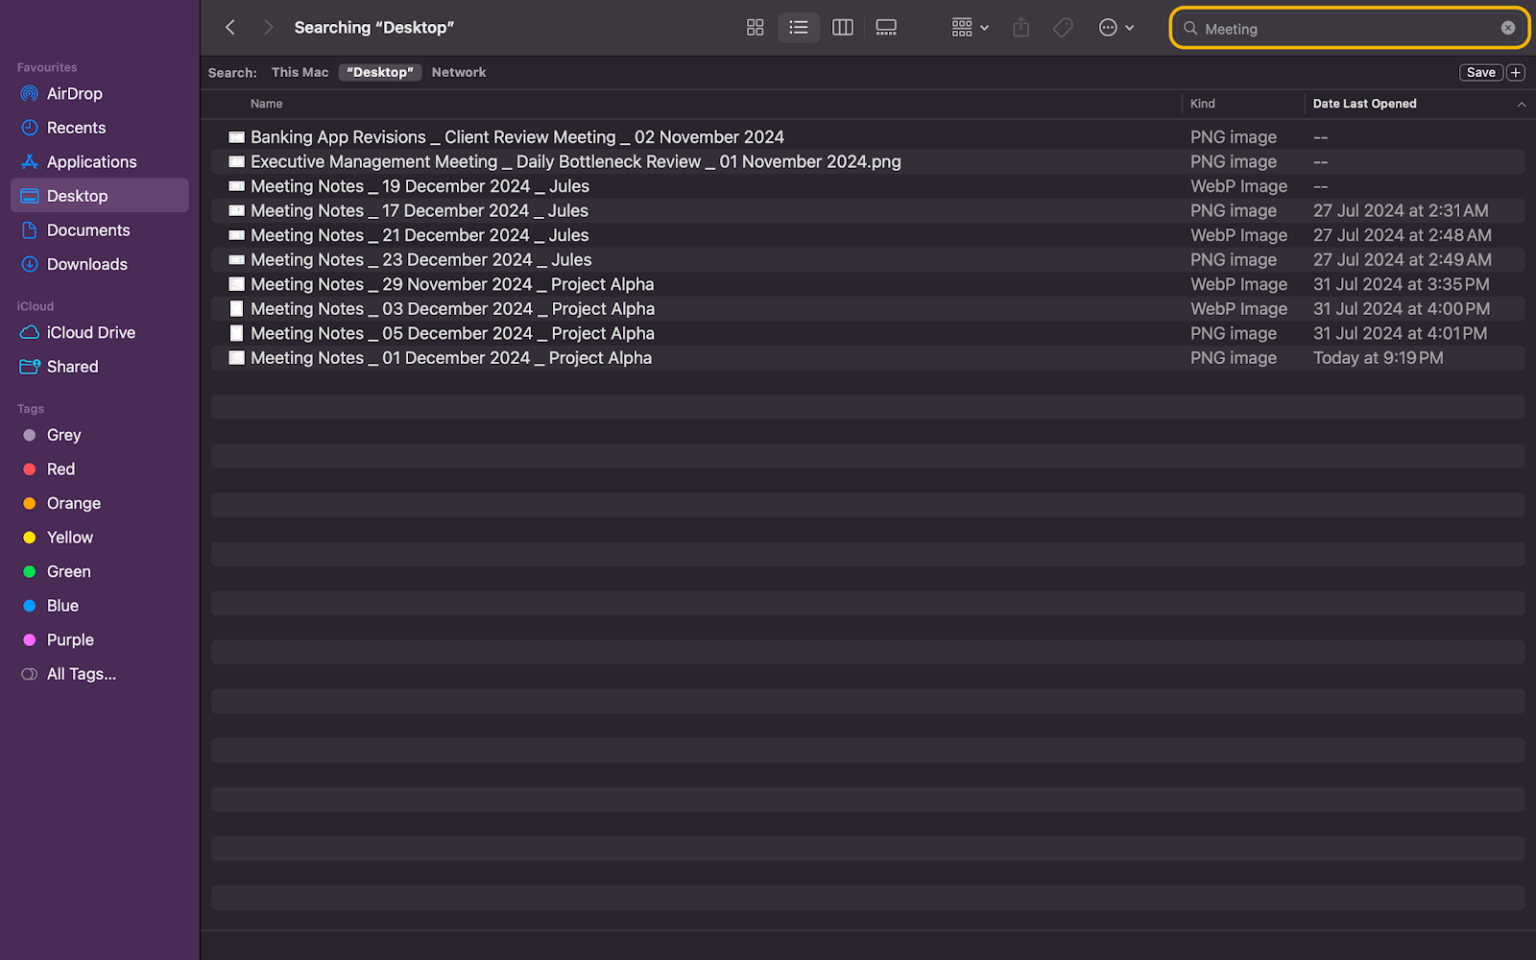Select the Desktop search scope tab

pyautogui.click(x=380, y=72)
